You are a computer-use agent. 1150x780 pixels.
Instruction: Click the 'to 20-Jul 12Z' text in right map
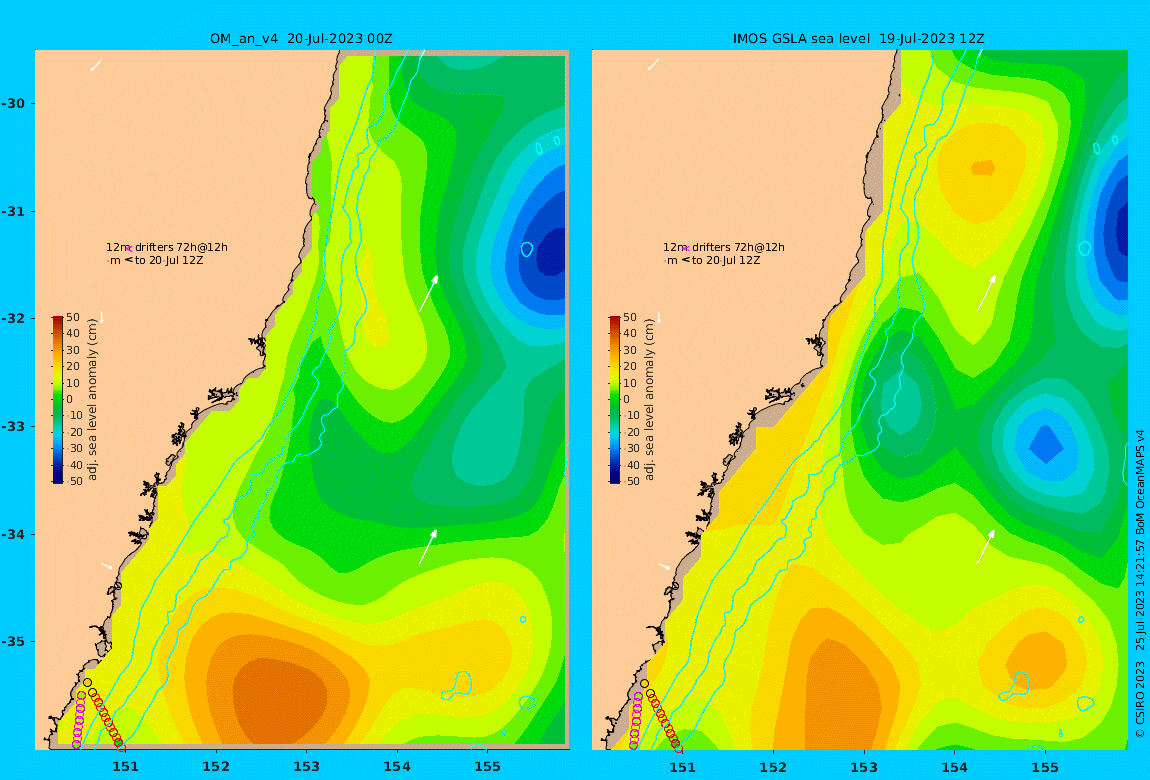(726, 260)
